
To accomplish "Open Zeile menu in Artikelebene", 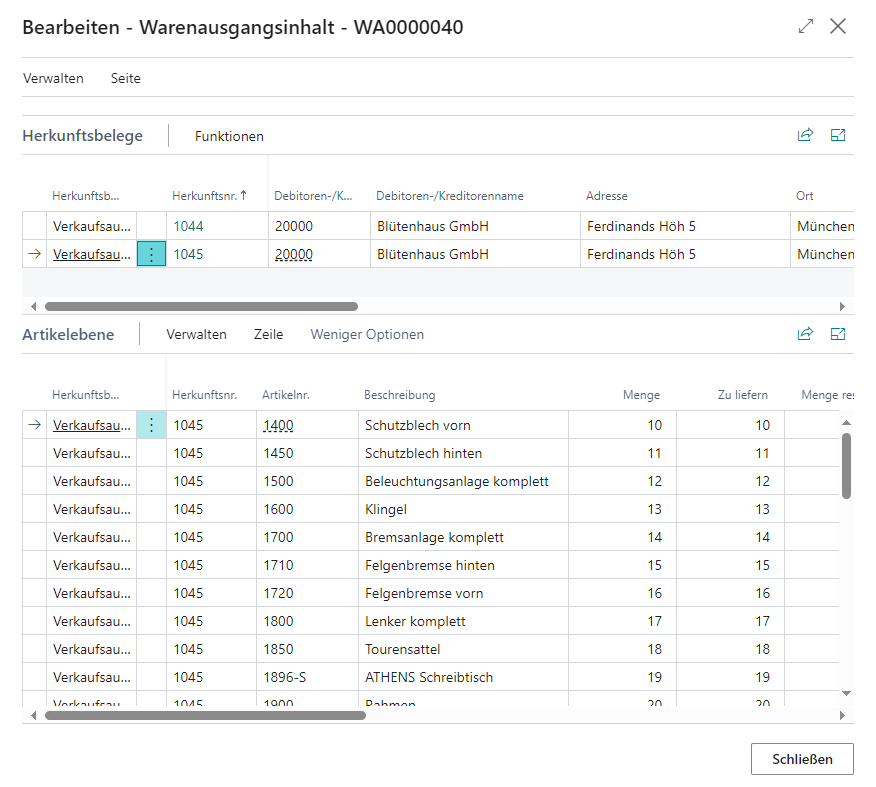I will click(268, 335).
